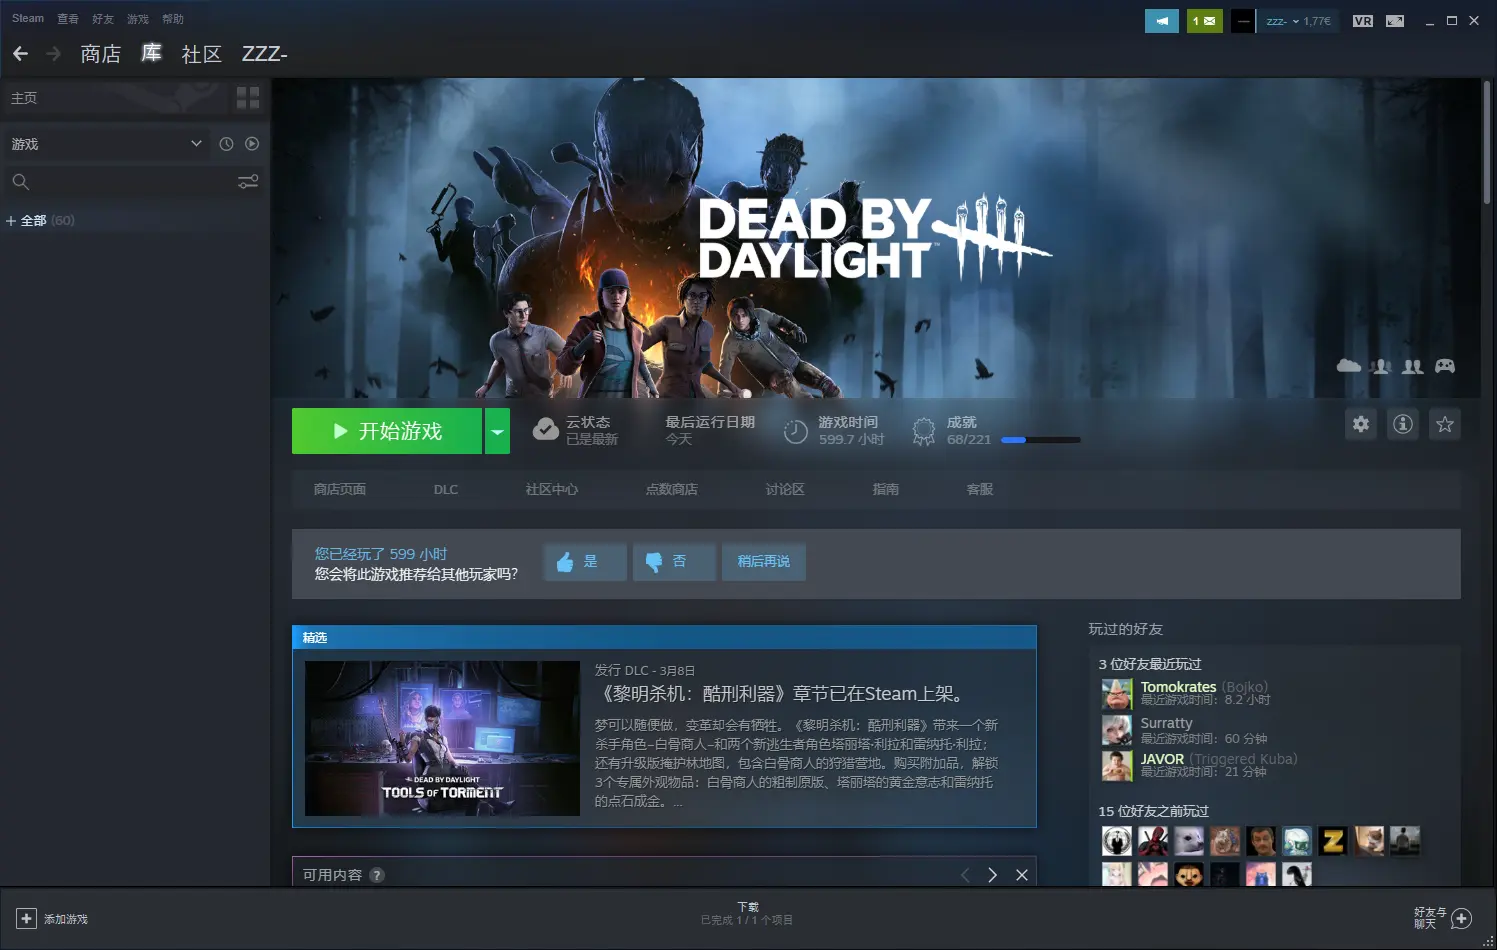
Task: Open advanced filter options icon
Action: [248, 182]
